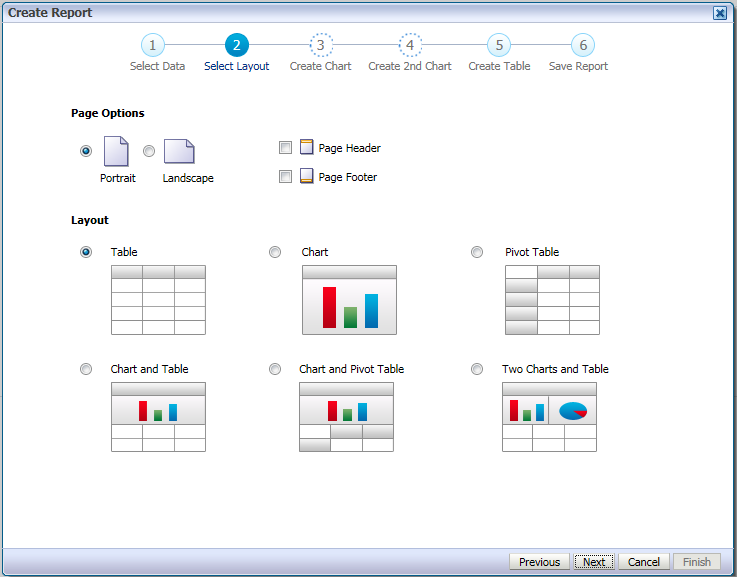This screenshot has height=577, width=737.
Task: Pick the Two Charts and Table radio button
Action: 477,369
